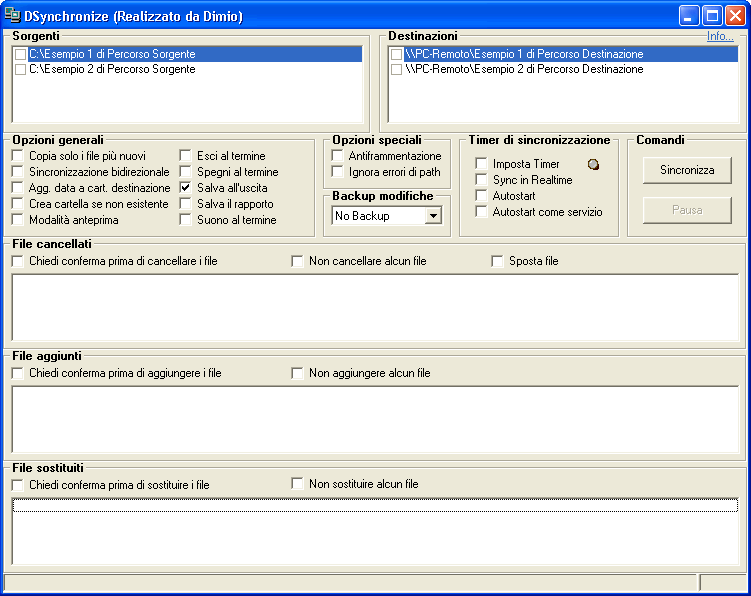Enable Spegni al termine checkbox
The image size is (751, 596).
click(185, 172)
